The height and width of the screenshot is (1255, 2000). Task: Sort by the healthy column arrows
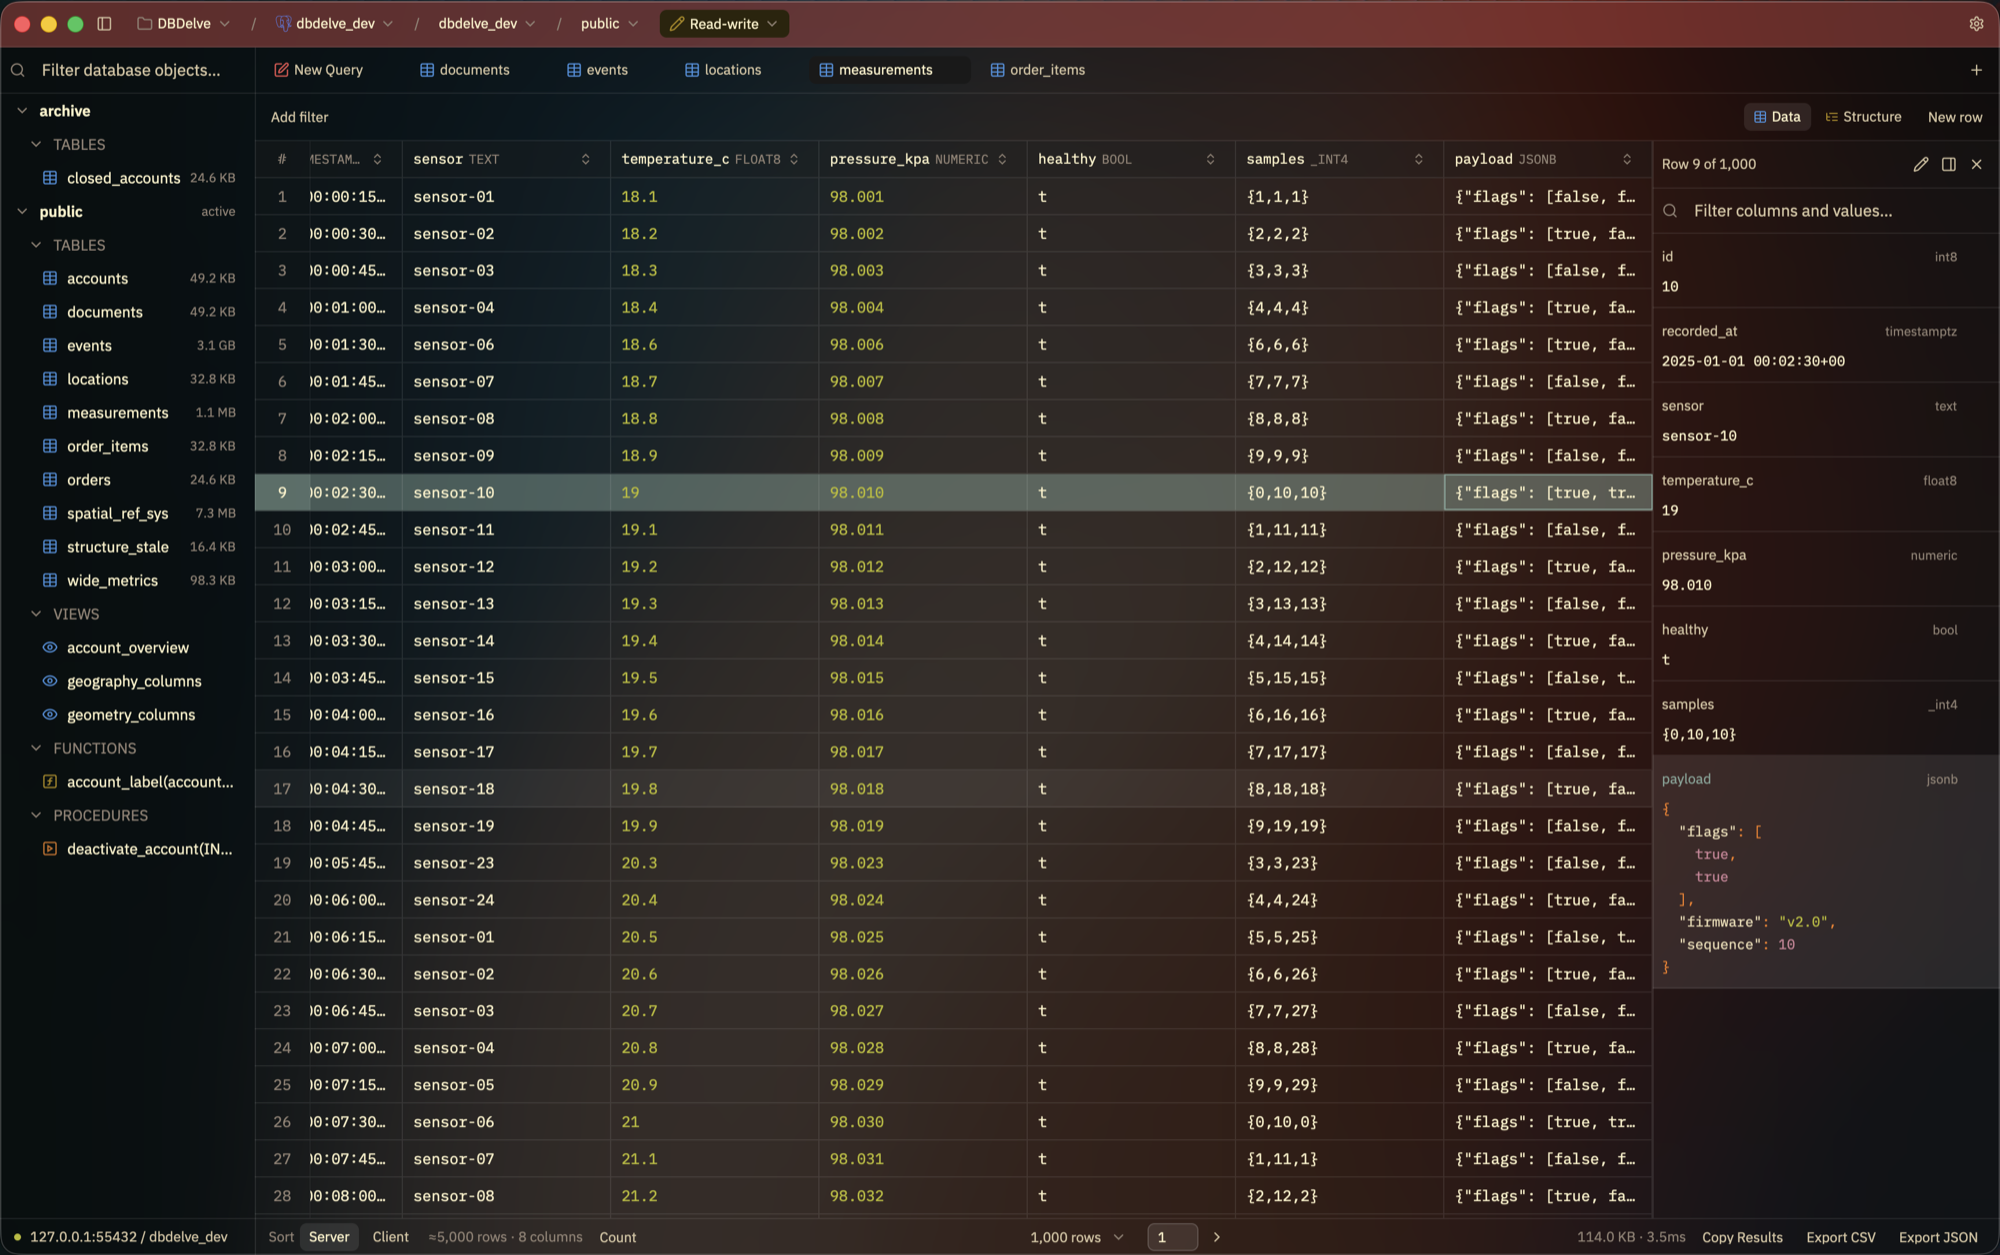click(1211, 159)
